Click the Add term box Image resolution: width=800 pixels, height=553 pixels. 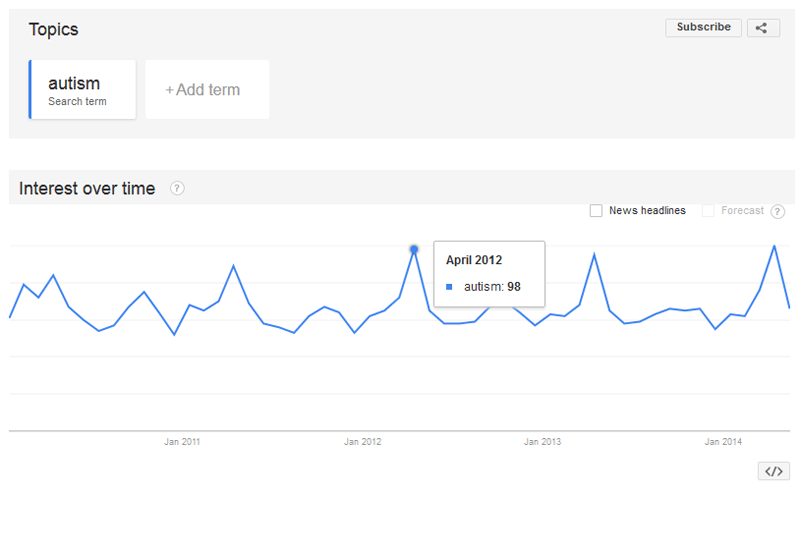tap(207, 90)
